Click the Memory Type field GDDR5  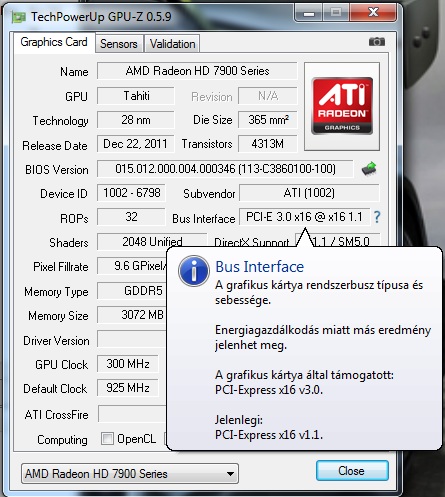(x=132, y=291)
